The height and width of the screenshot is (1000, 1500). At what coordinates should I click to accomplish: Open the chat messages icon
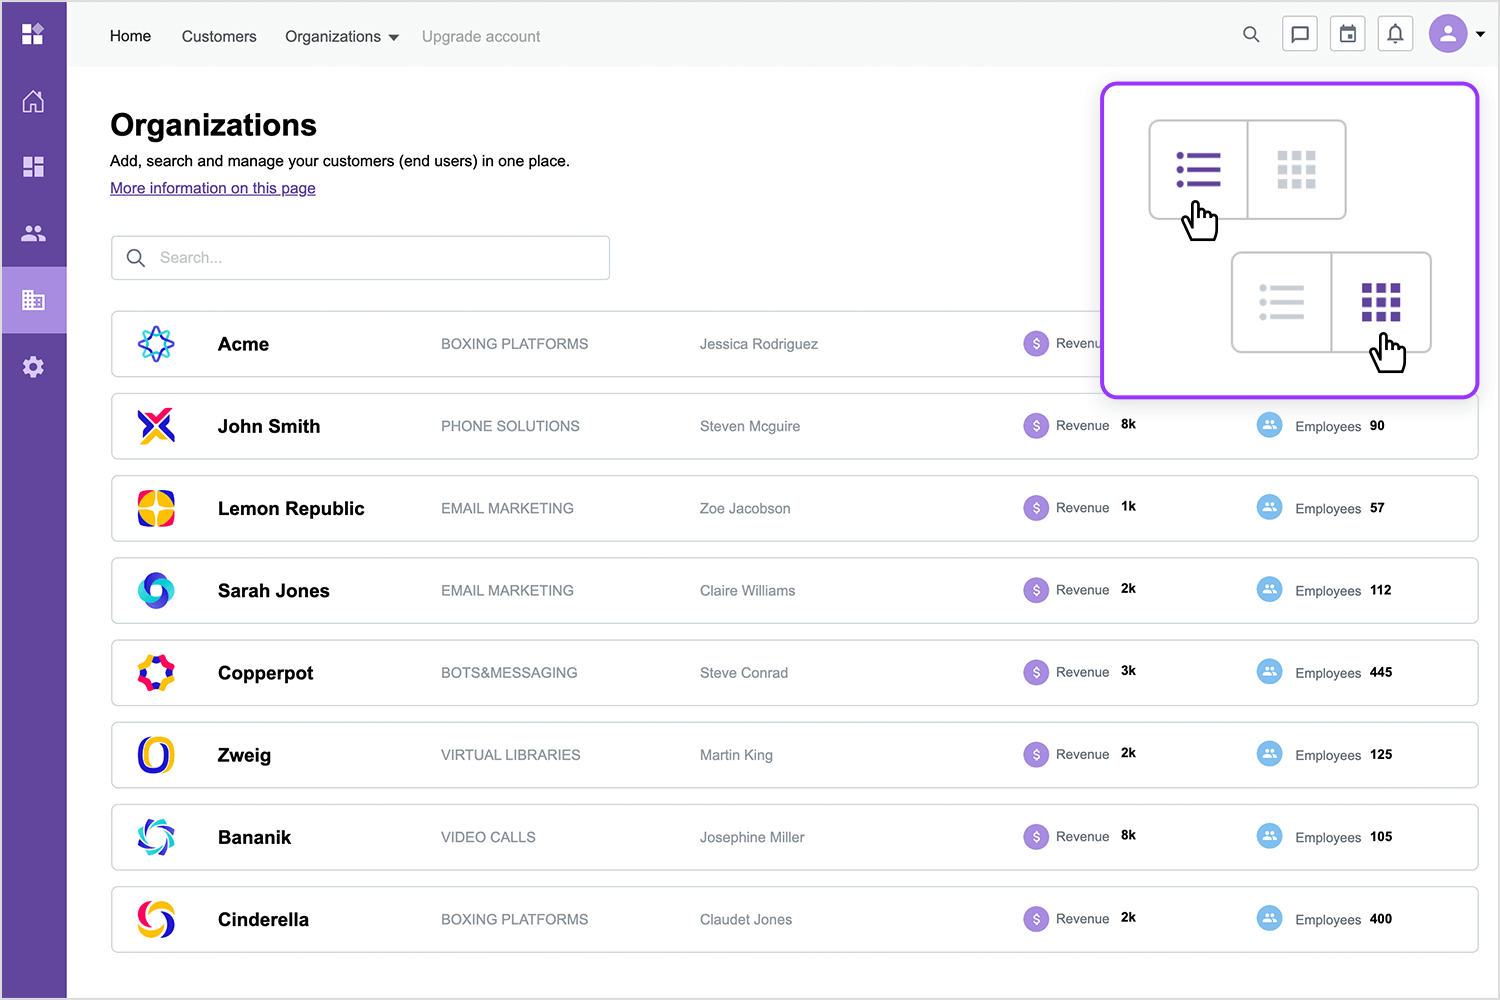[x=1300, y=34]
